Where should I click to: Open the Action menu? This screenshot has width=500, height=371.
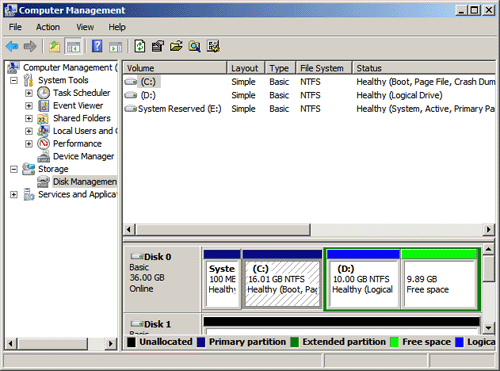(x=48, y=27)
